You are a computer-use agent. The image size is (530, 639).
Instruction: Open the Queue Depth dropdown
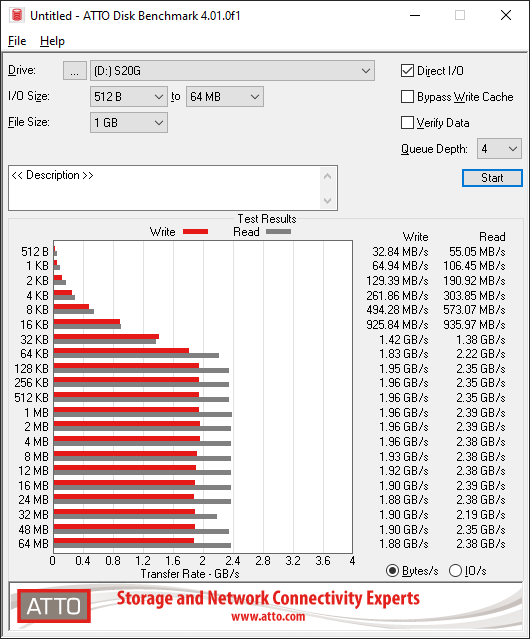(x=499, y=149)
